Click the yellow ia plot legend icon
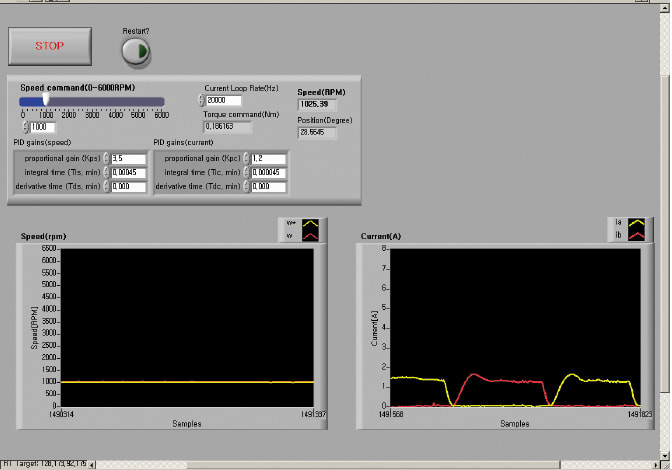 coord(636,222)
